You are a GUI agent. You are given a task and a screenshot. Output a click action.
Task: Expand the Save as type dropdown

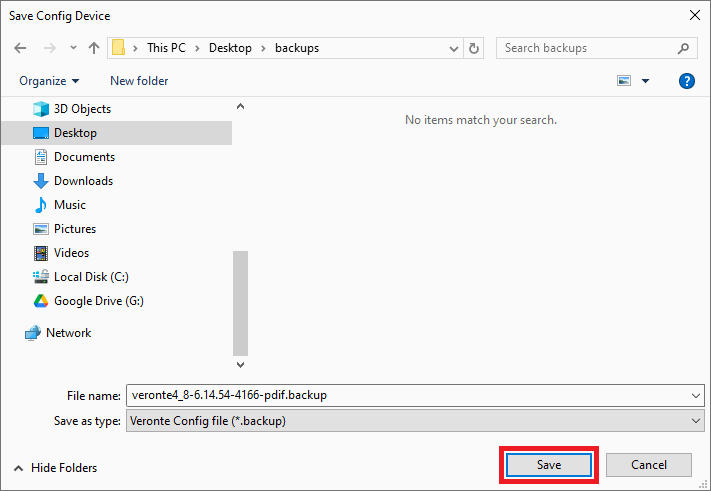[696, 421]
